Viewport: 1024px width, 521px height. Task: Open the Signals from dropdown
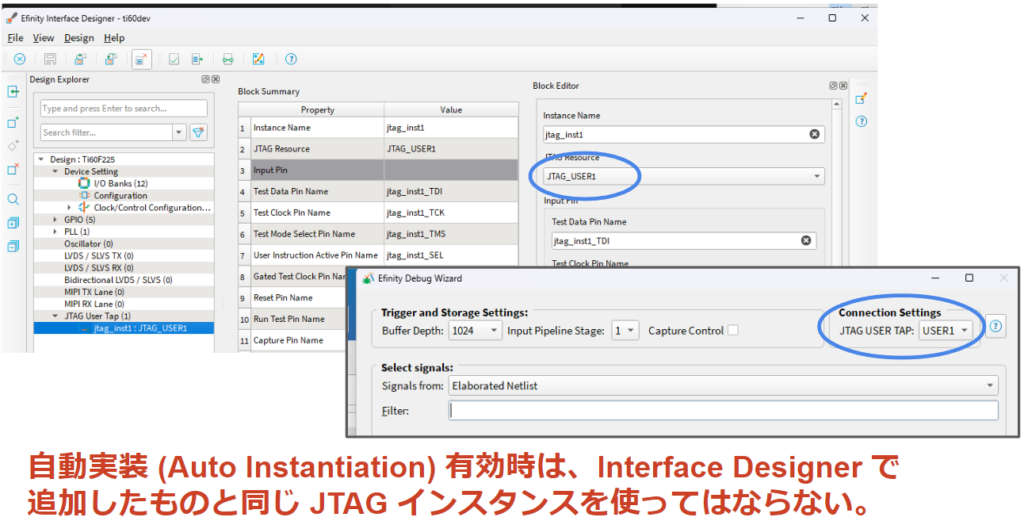coord(723,386)
